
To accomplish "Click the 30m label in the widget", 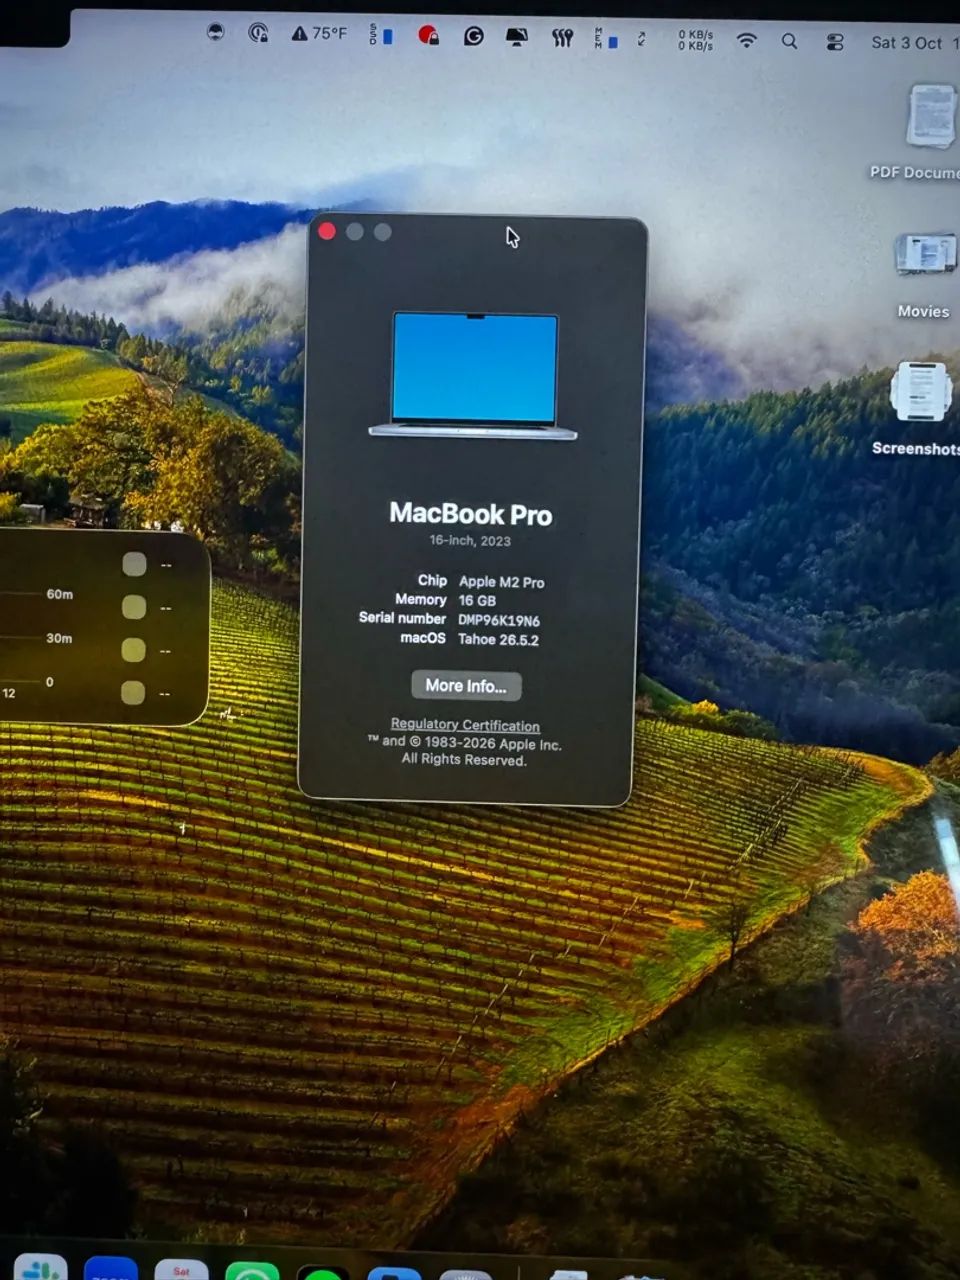I will 59,638.
